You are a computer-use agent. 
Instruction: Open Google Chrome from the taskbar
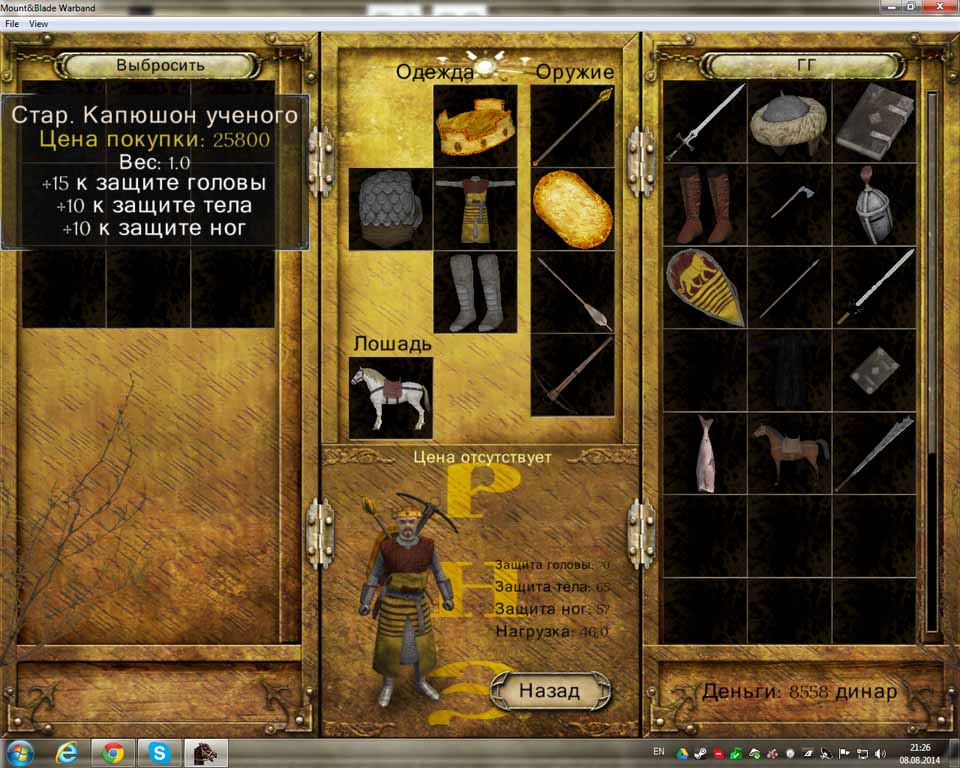112,752
